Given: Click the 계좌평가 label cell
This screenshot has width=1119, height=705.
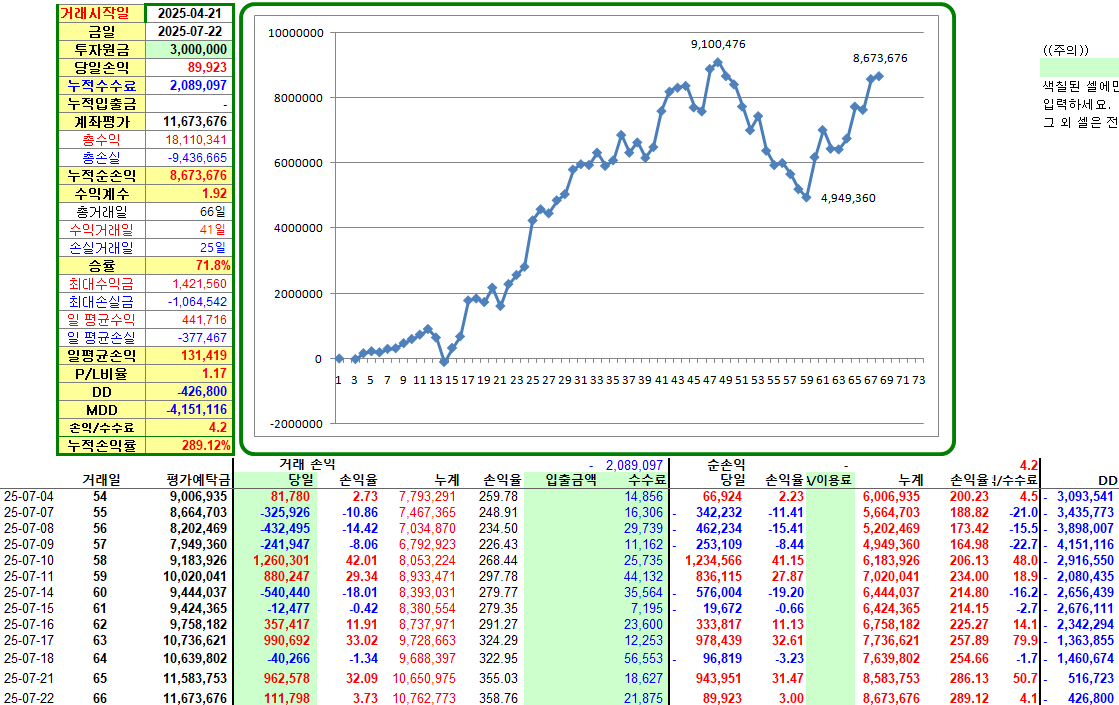Looking at the screenshot, I should [101, 122].
